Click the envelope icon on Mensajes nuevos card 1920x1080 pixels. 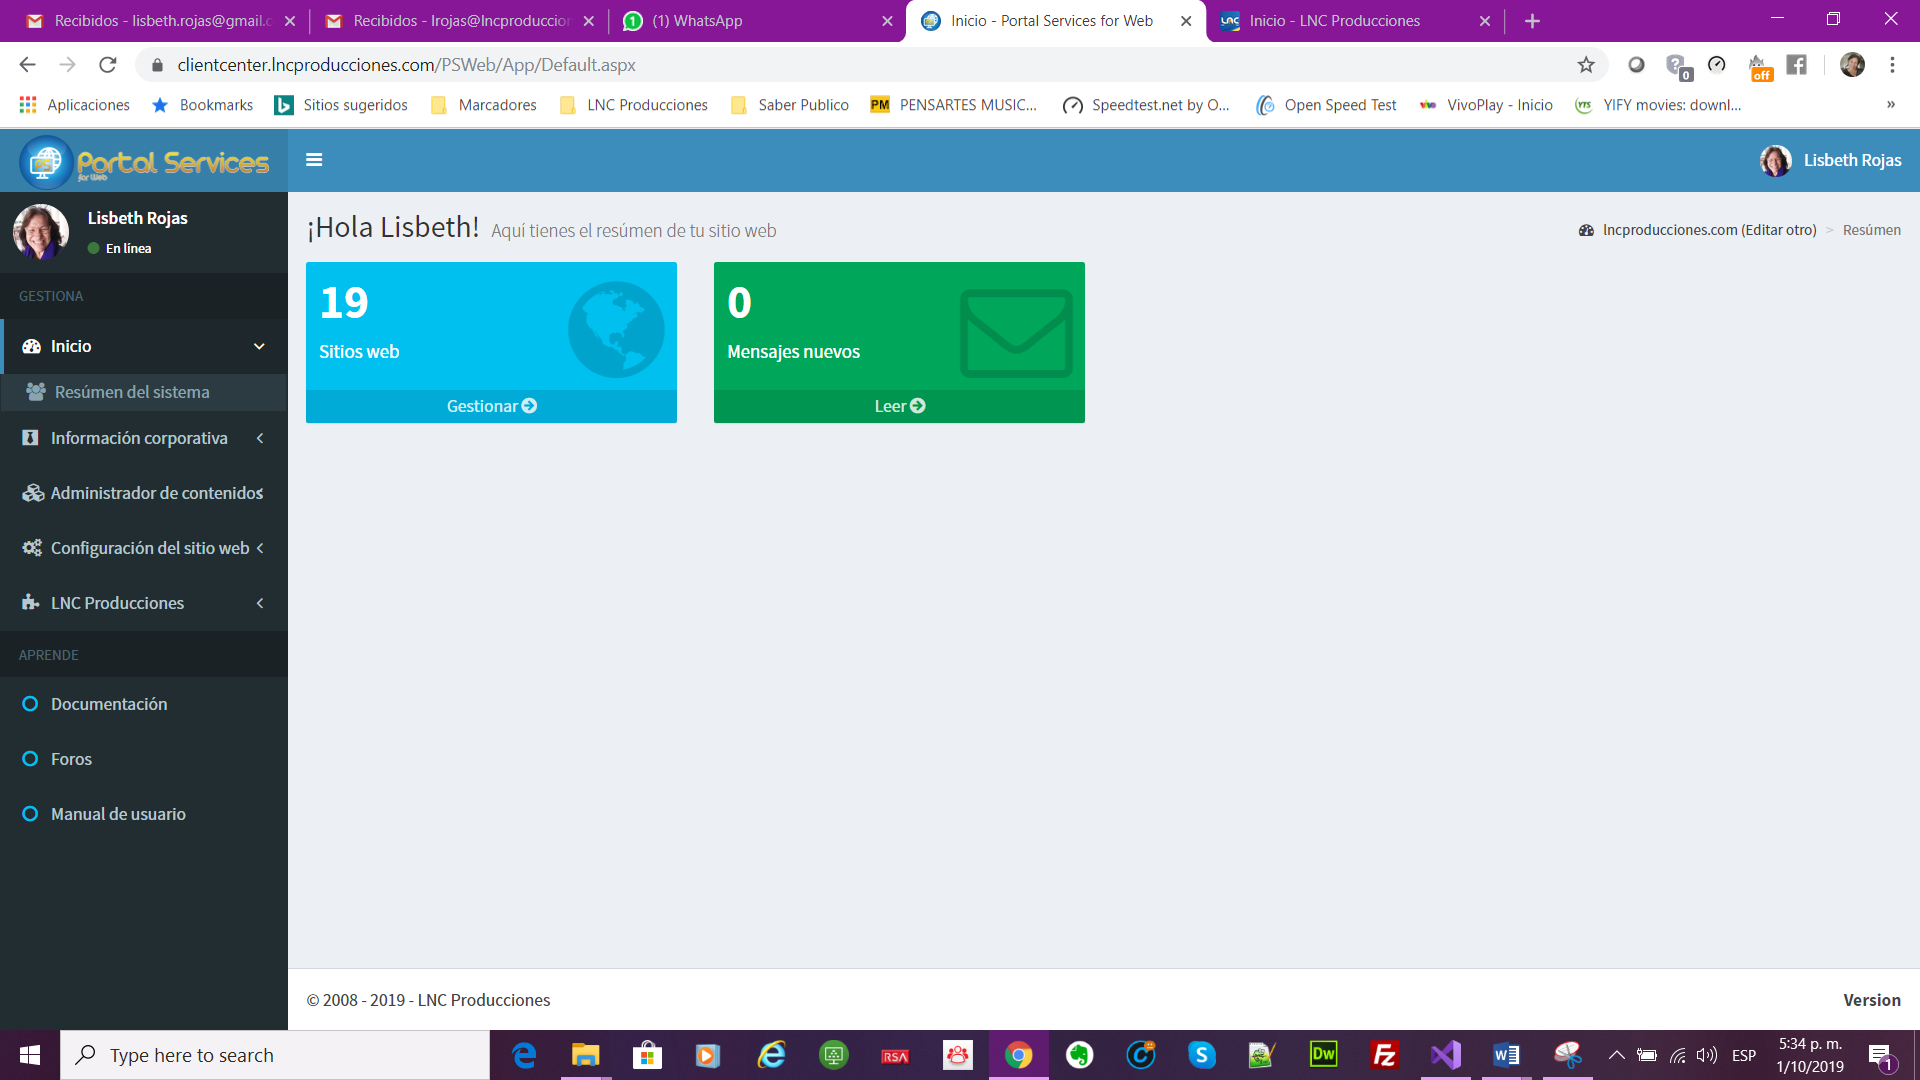tap(1016, 333)
